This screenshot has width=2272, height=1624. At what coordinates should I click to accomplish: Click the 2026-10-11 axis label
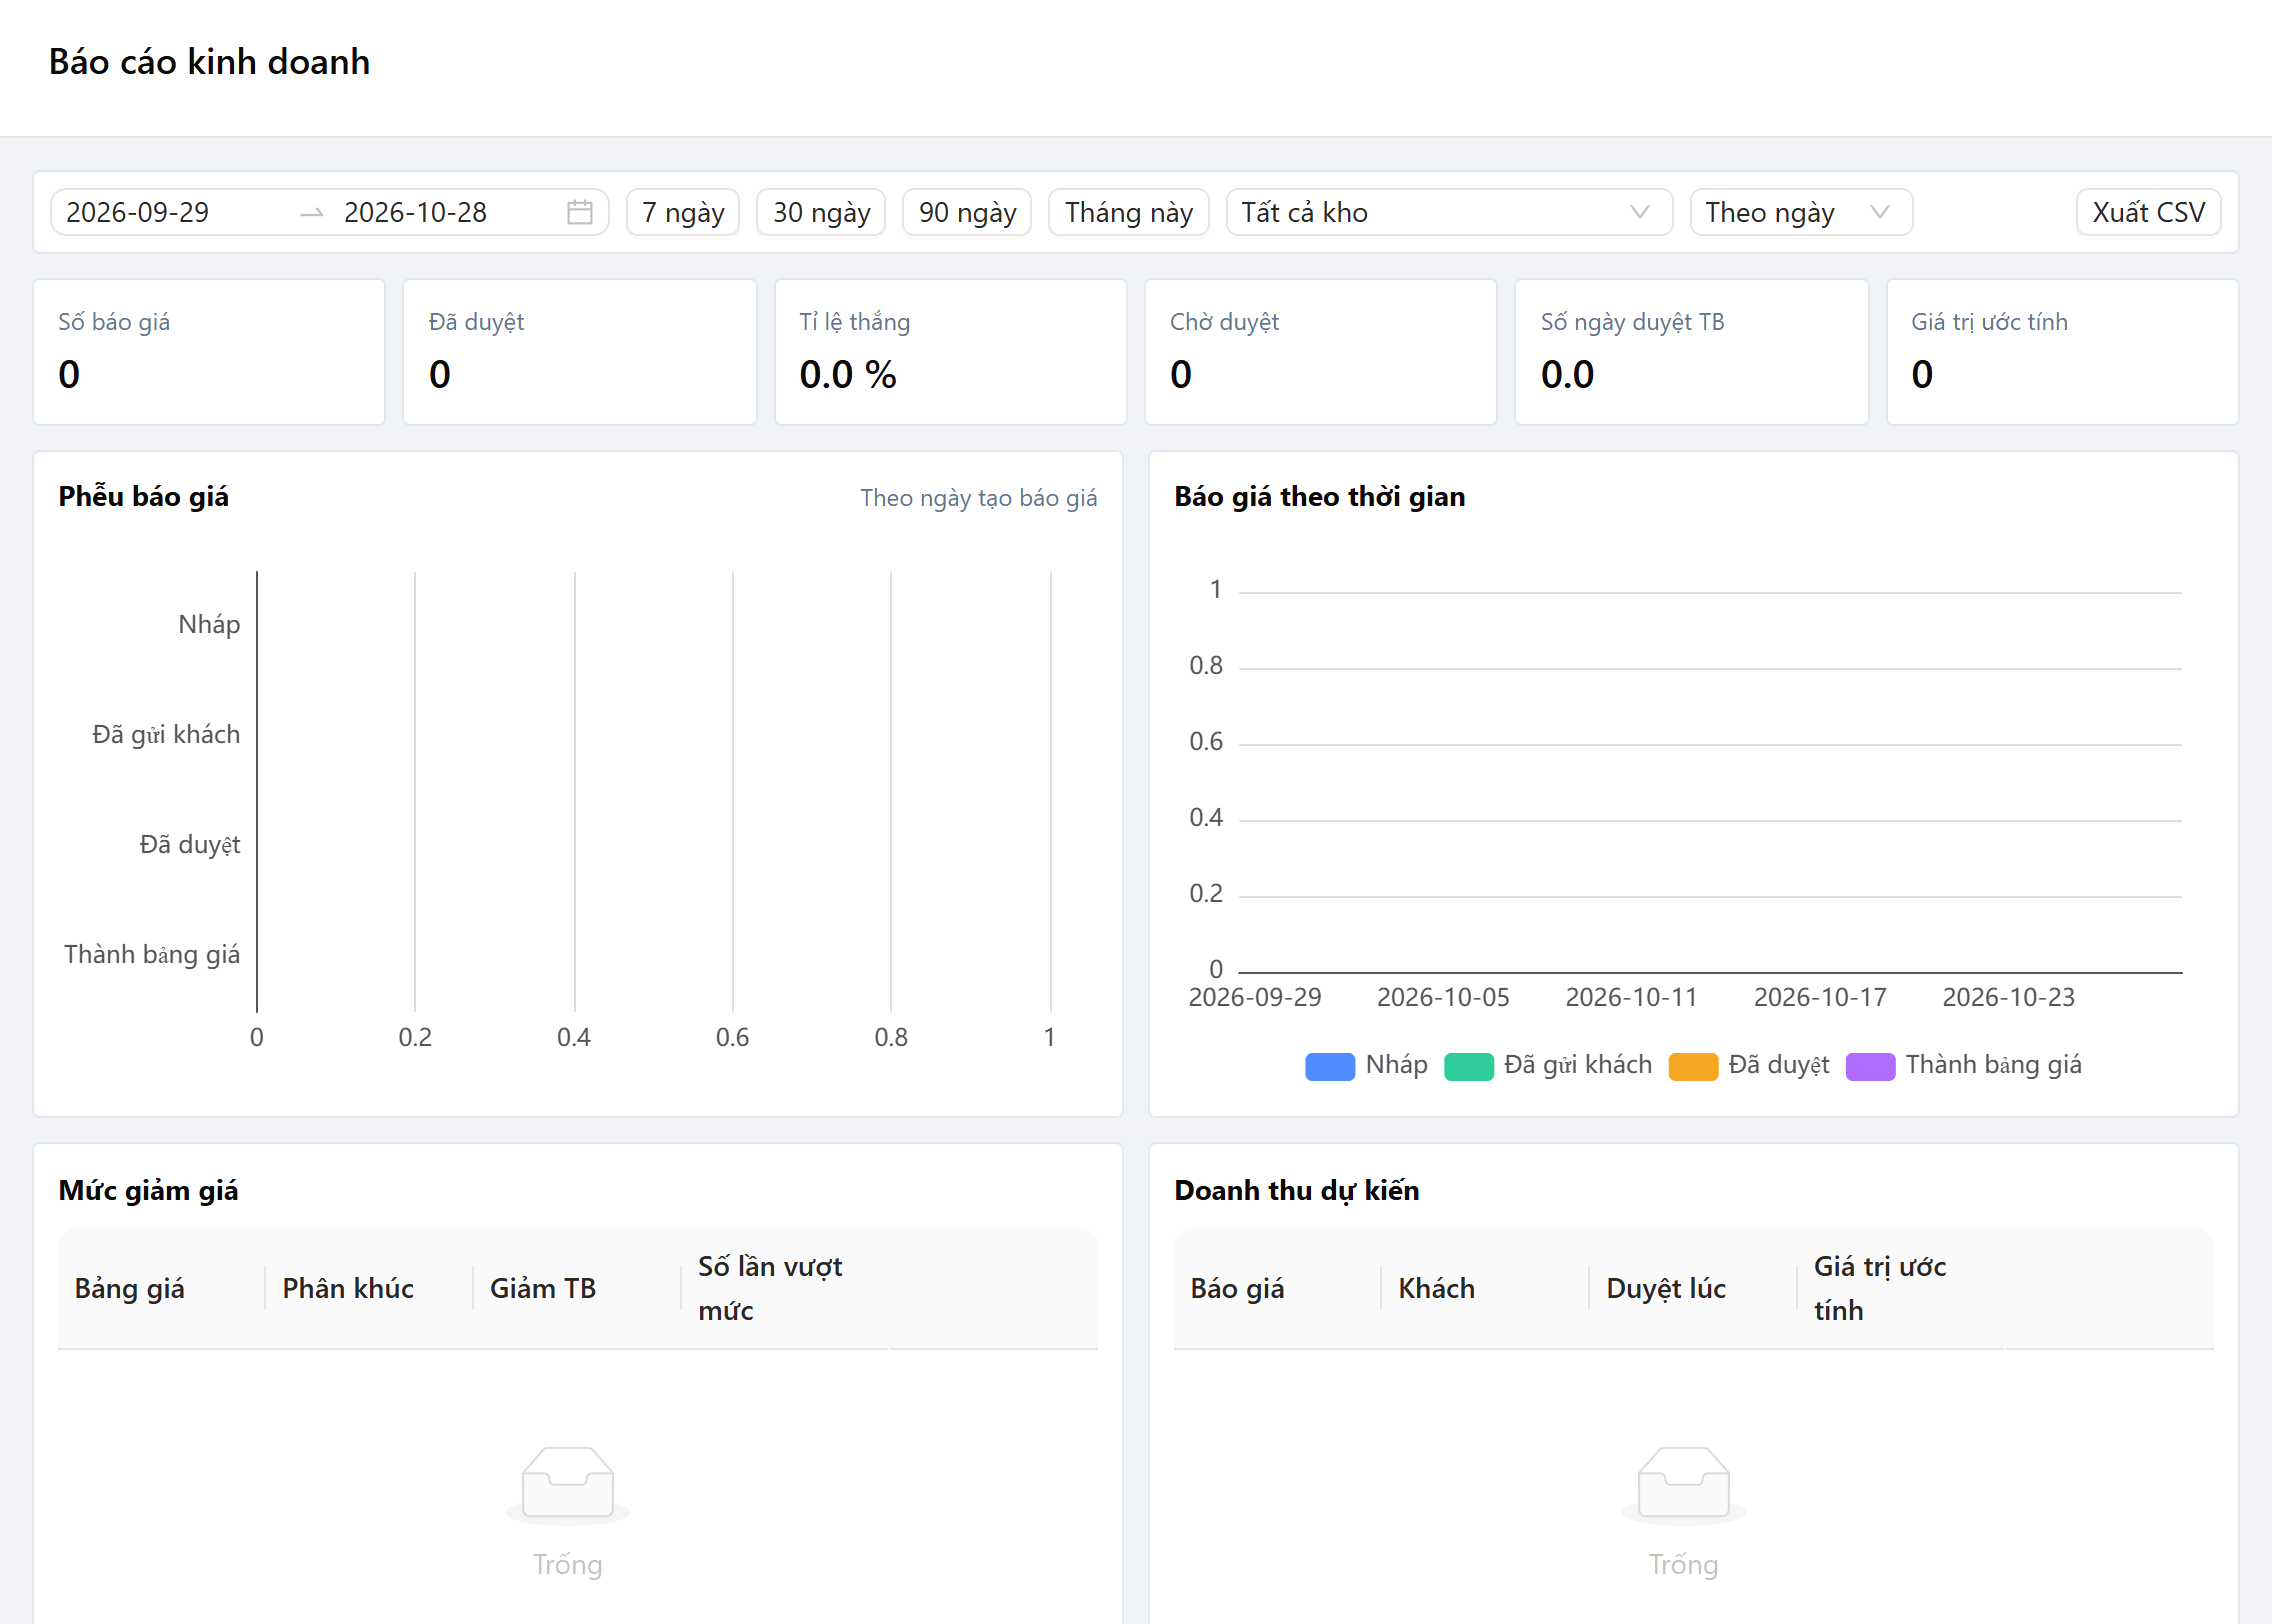click(x=1631, y=997)
